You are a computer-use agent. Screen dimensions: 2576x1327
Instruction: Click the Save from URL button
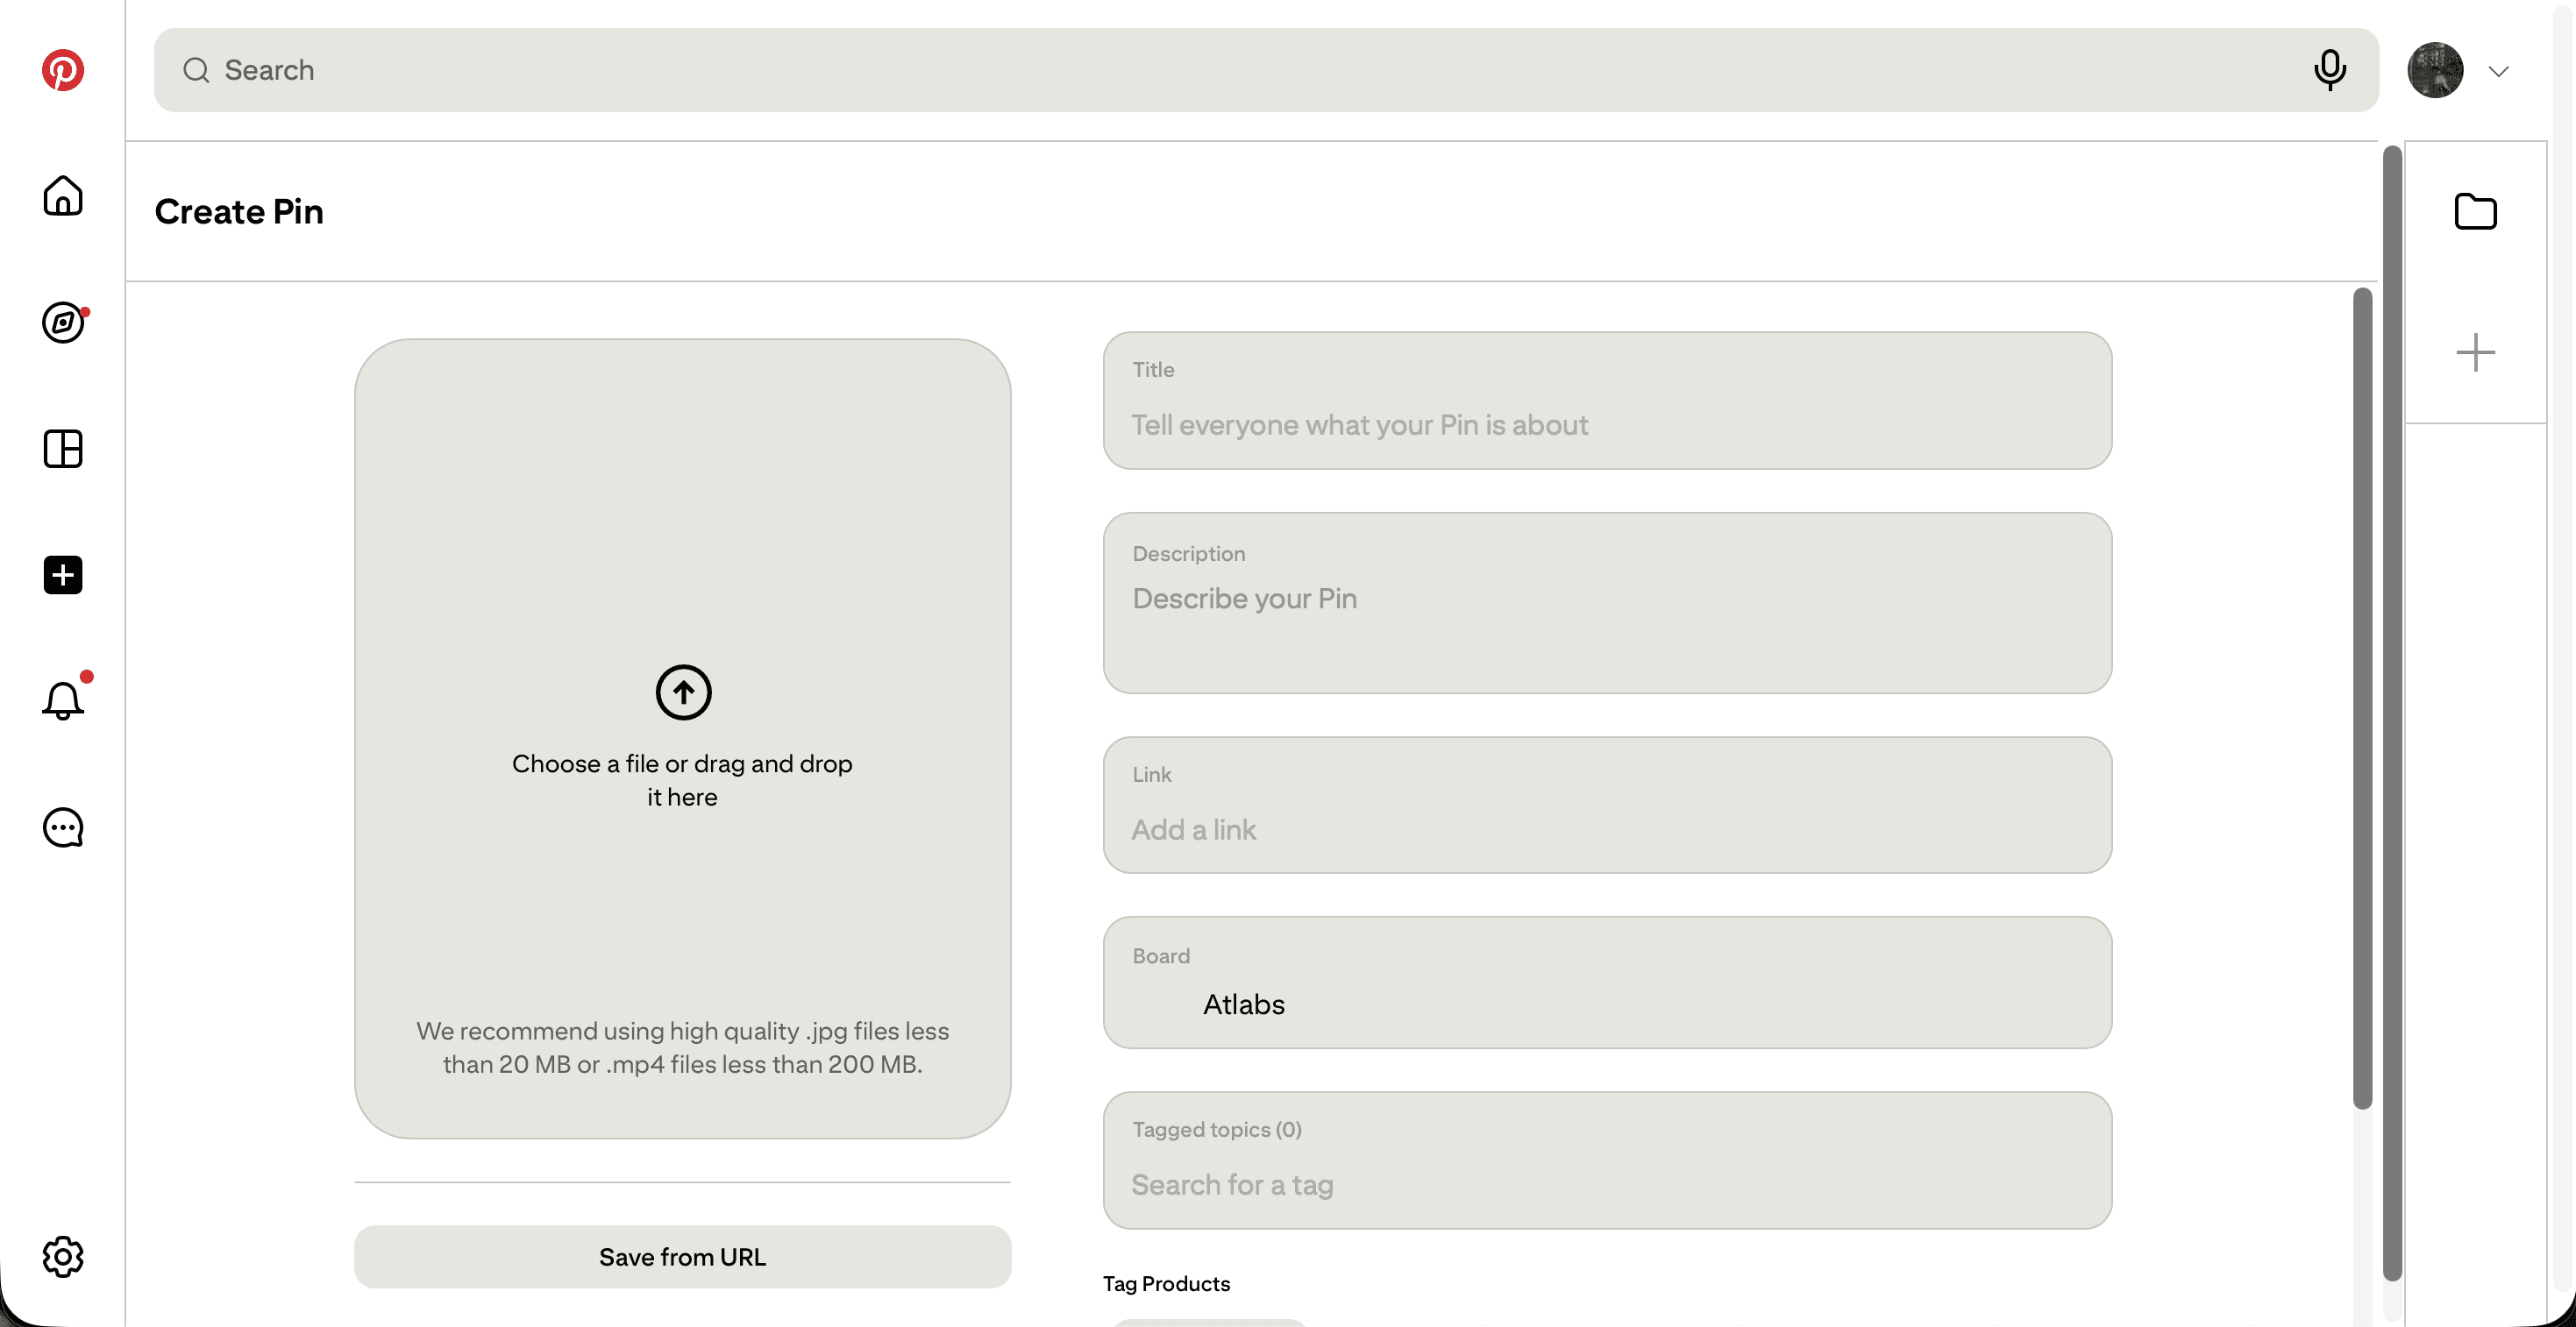[x=682, y=1256]
